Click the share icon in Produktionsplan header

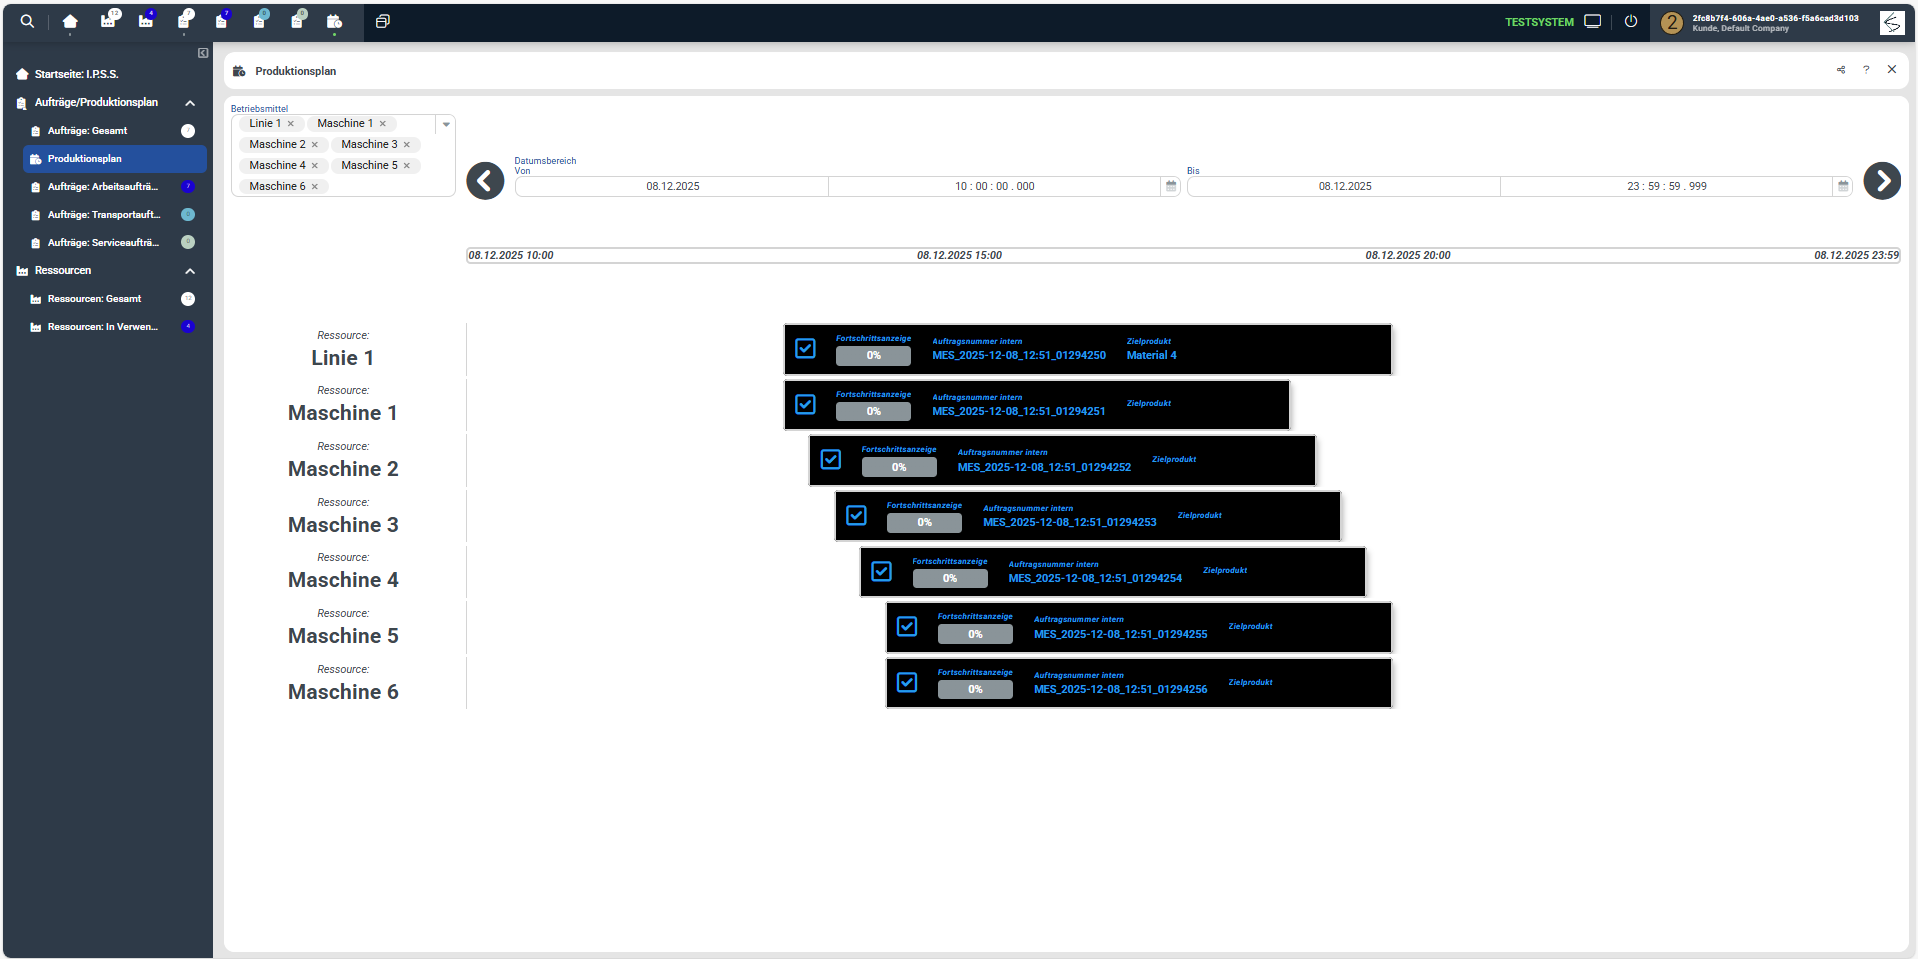(x=1841, y=70)
